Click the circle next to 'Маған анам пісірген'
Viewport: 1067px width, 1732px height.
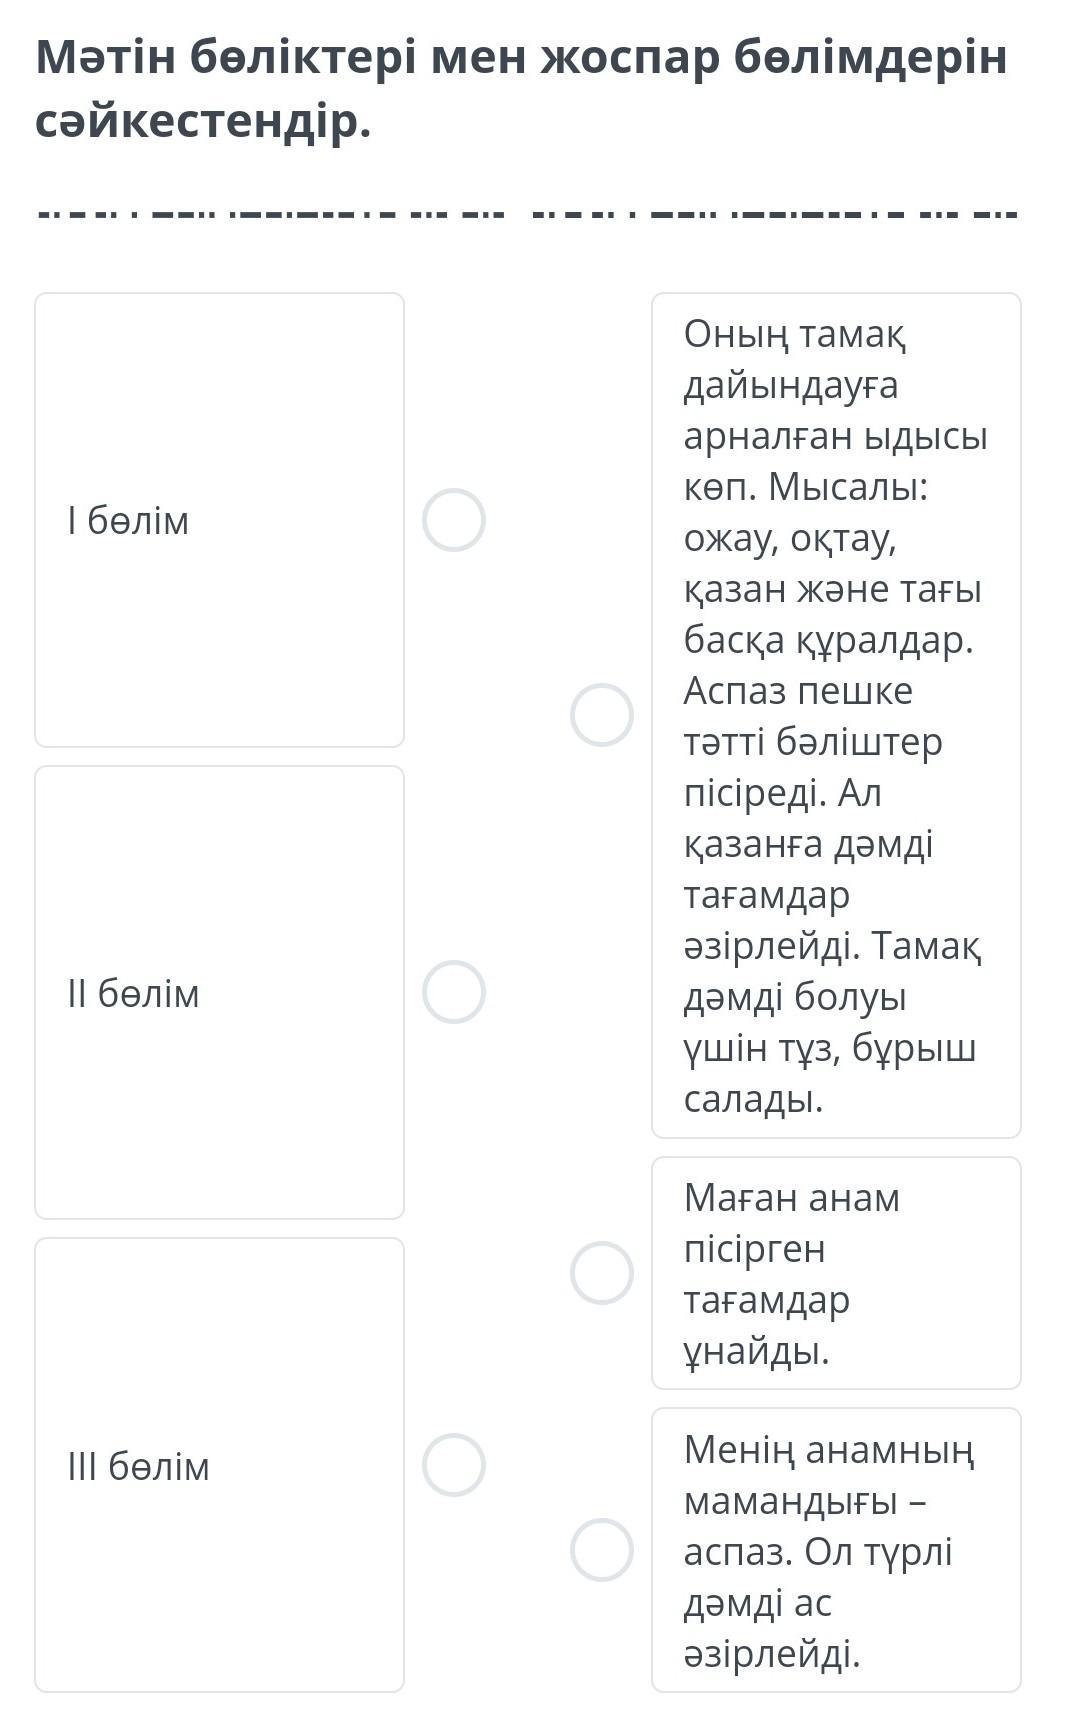pyautogui.click(x=601, y=1273)
